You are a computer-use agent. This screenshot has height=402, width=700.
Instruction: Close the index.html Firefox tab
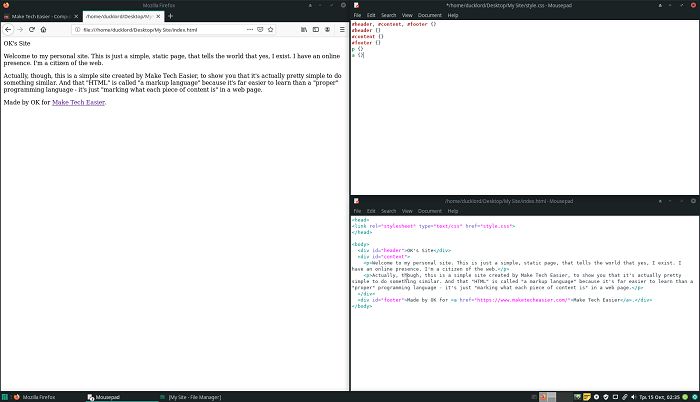(158, 17)
